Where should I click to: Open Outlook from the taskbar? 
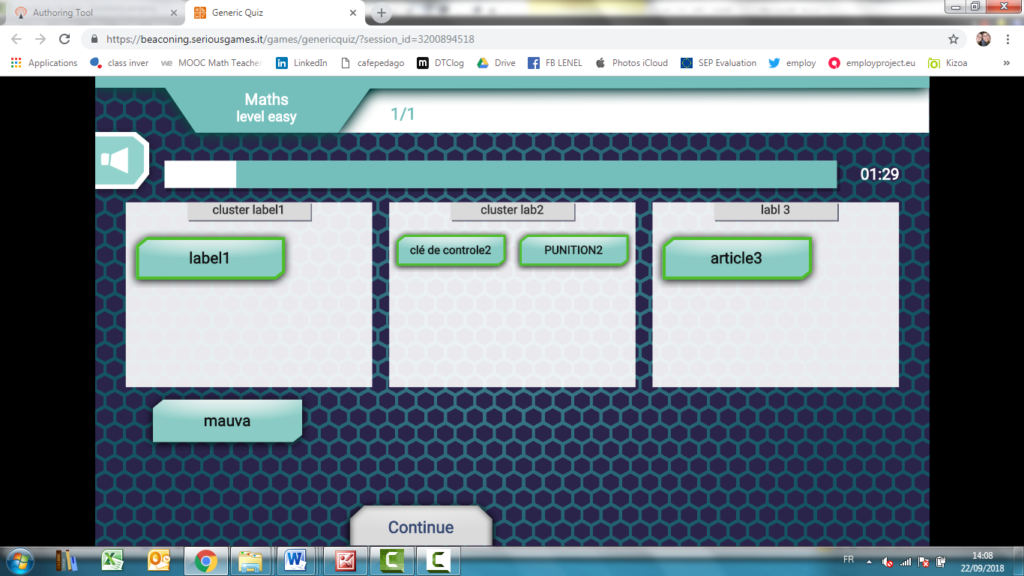pos(159,561)
